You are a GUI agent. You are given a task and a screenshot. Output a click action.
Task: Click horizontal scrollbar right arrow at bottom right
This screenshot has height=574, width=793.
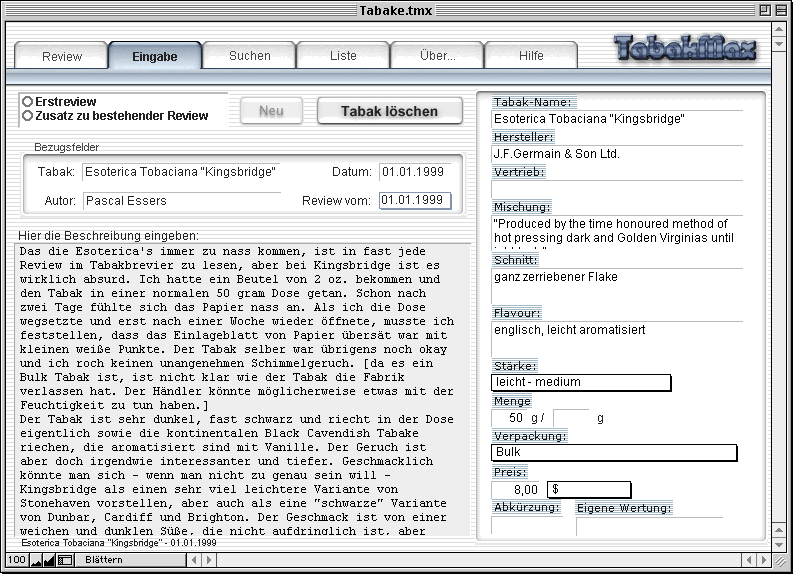pos(764,560)
